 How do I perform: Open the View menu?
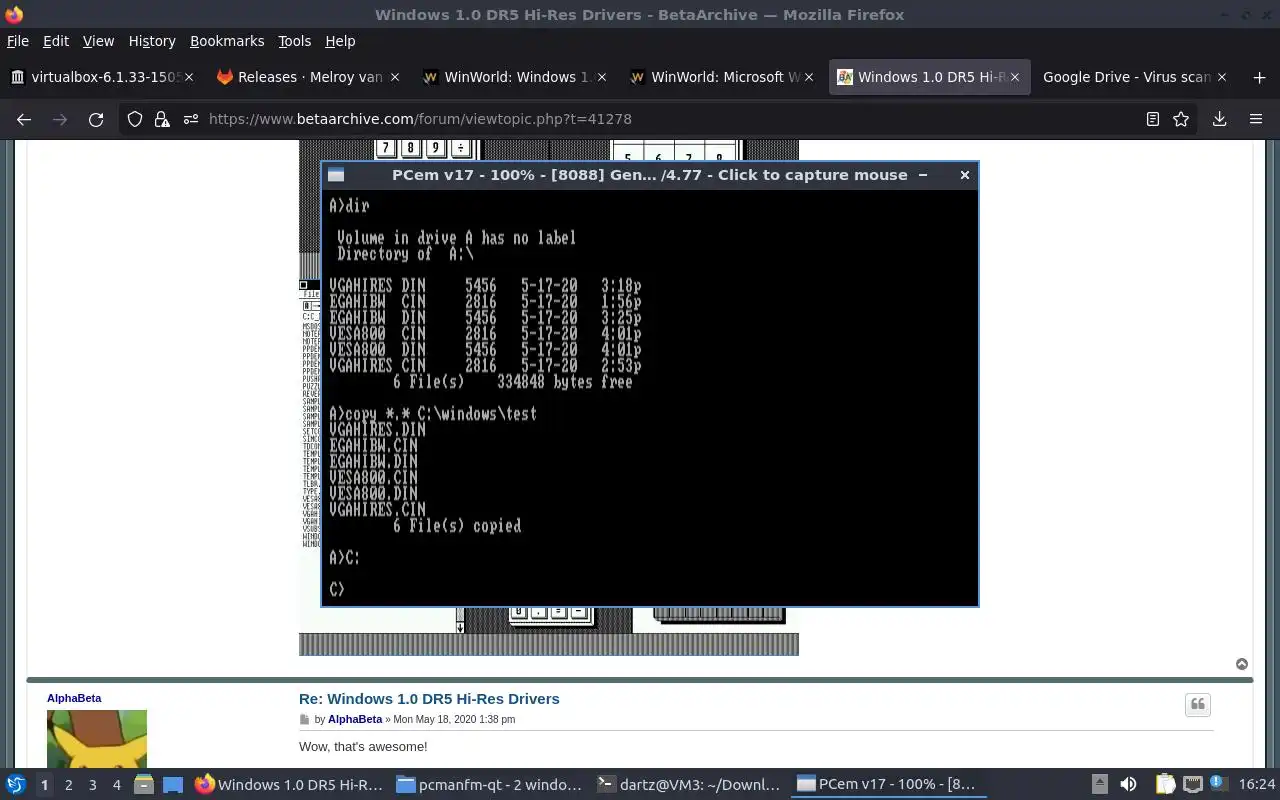tap(98, 41)
